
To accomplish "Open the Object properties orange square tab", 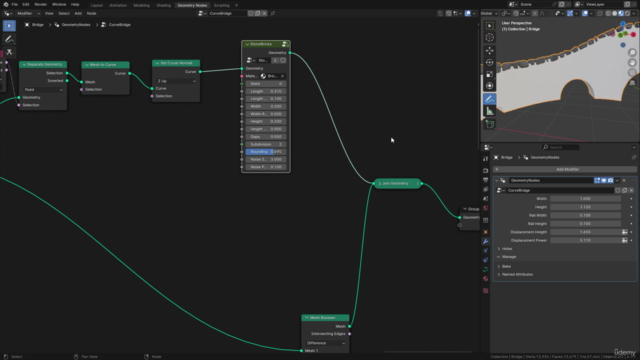I will point(485,232).
